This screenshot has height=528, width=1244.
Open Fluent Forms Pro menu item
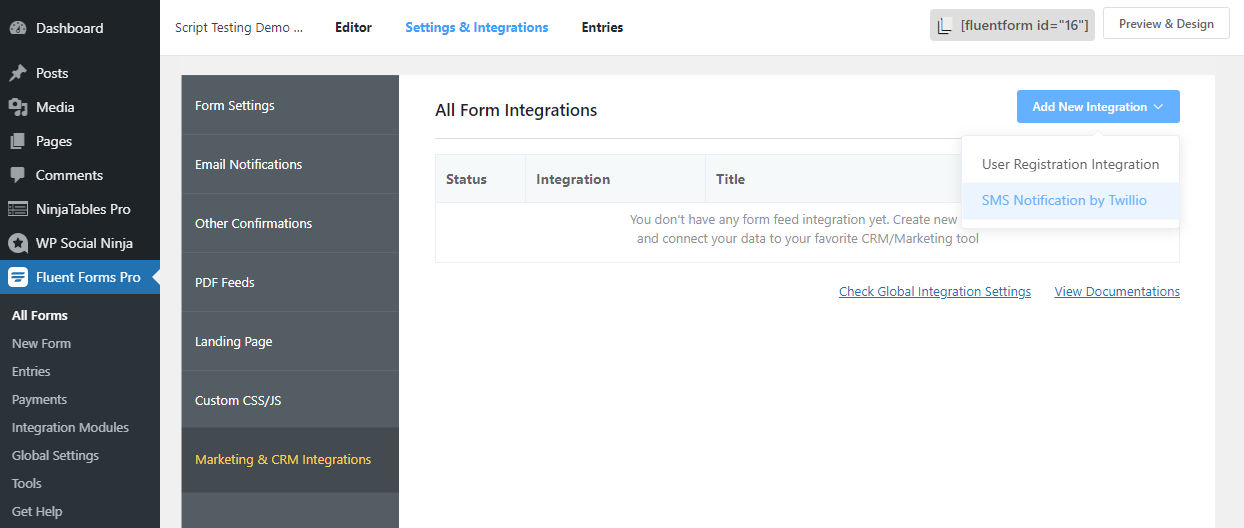coord(80,277)
